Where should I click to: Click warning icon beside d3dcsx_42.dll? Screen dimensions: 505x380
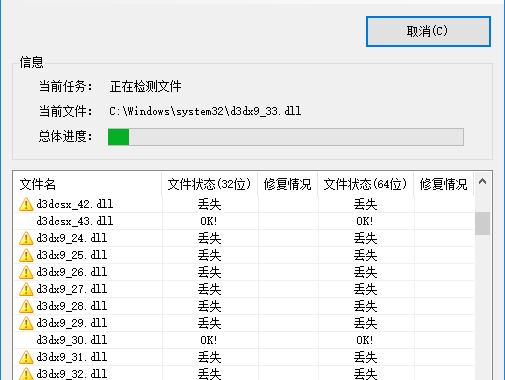(x=26, y=204)
